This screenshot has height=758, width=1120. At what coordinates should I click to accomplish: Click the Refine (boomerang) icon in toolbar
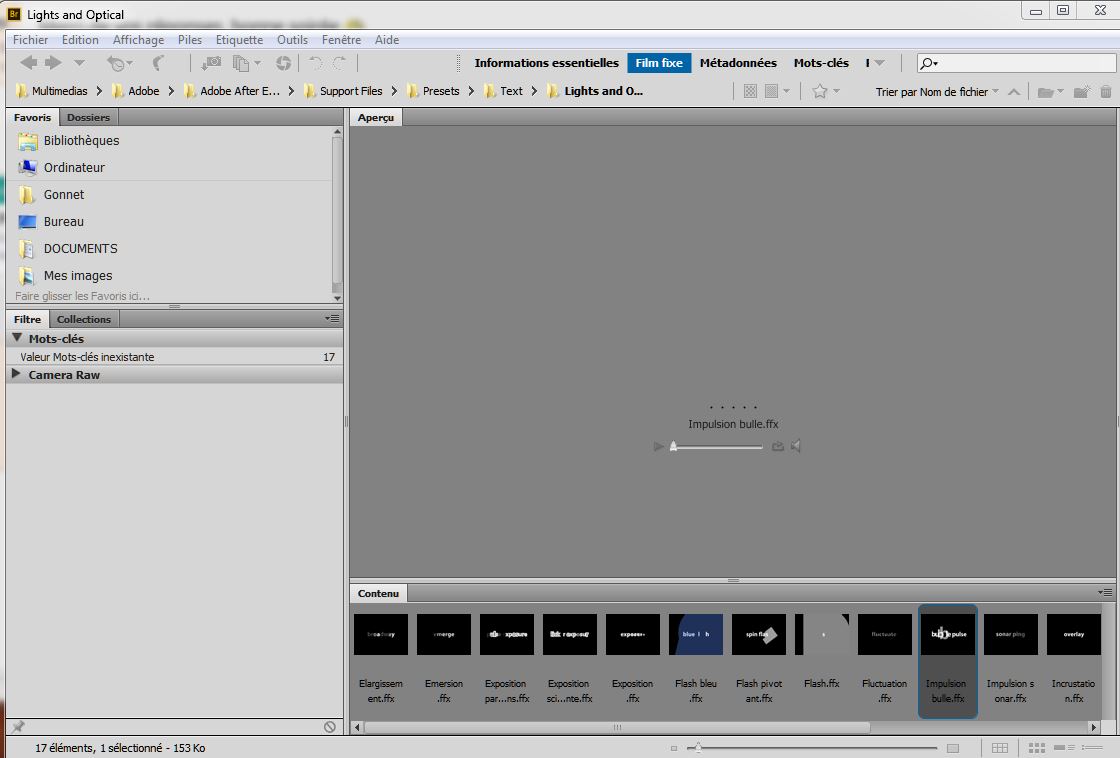(158, 63)
